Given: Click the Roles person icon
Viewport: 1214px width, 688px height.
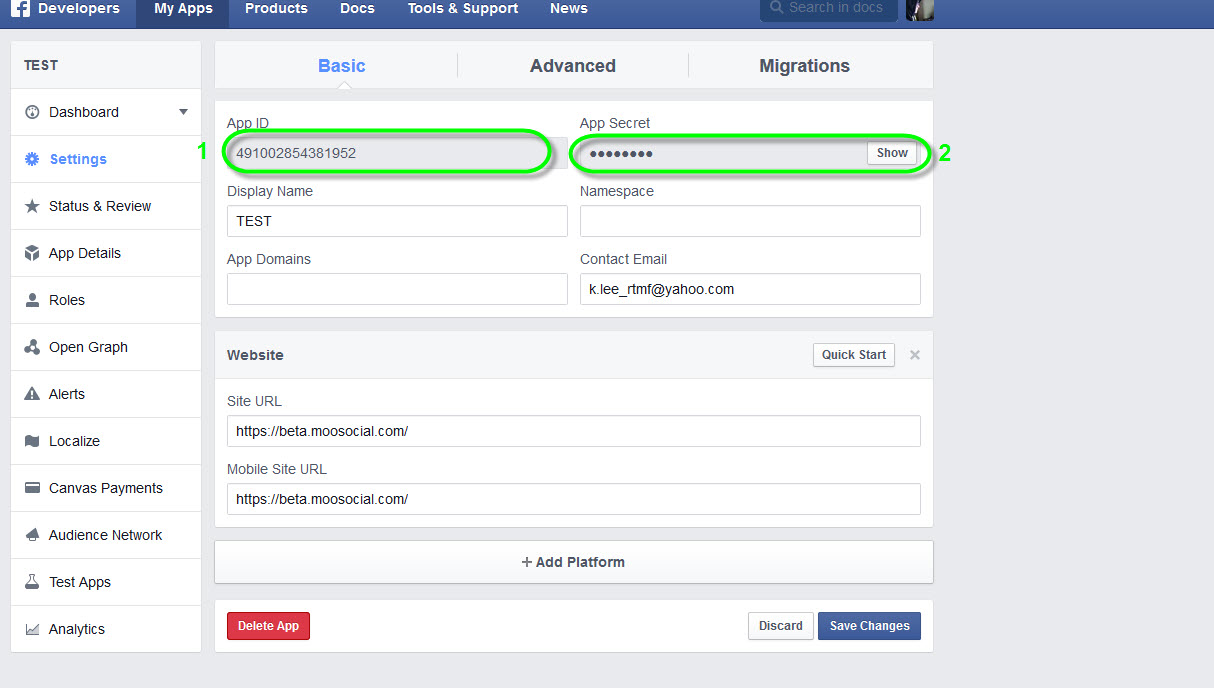Looking at the screenshot, I should [x=32, y=300].
